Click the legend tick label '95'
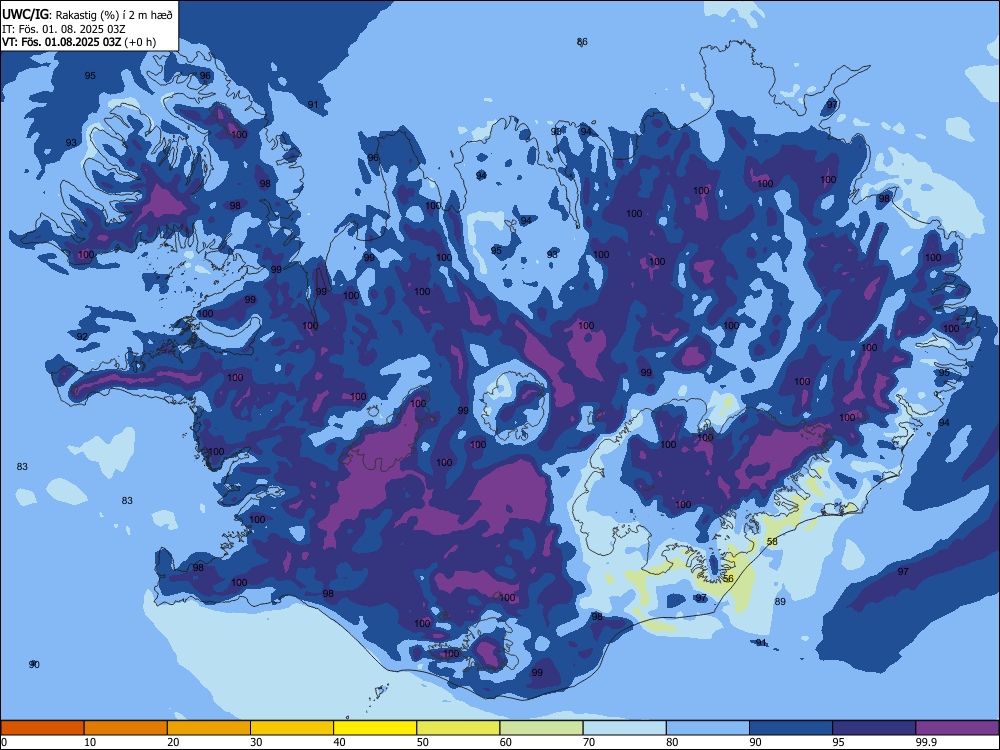This screenshot has height=750, width=1000. coord(838,742)
